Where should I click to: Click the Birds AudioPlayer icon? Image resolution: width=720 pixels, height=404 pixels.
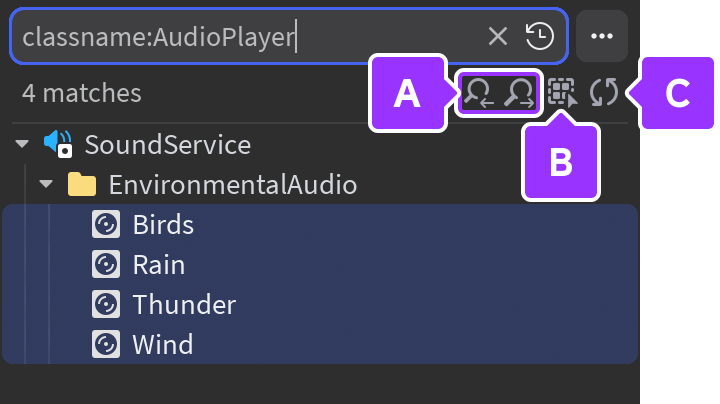(x=105, y=225)
